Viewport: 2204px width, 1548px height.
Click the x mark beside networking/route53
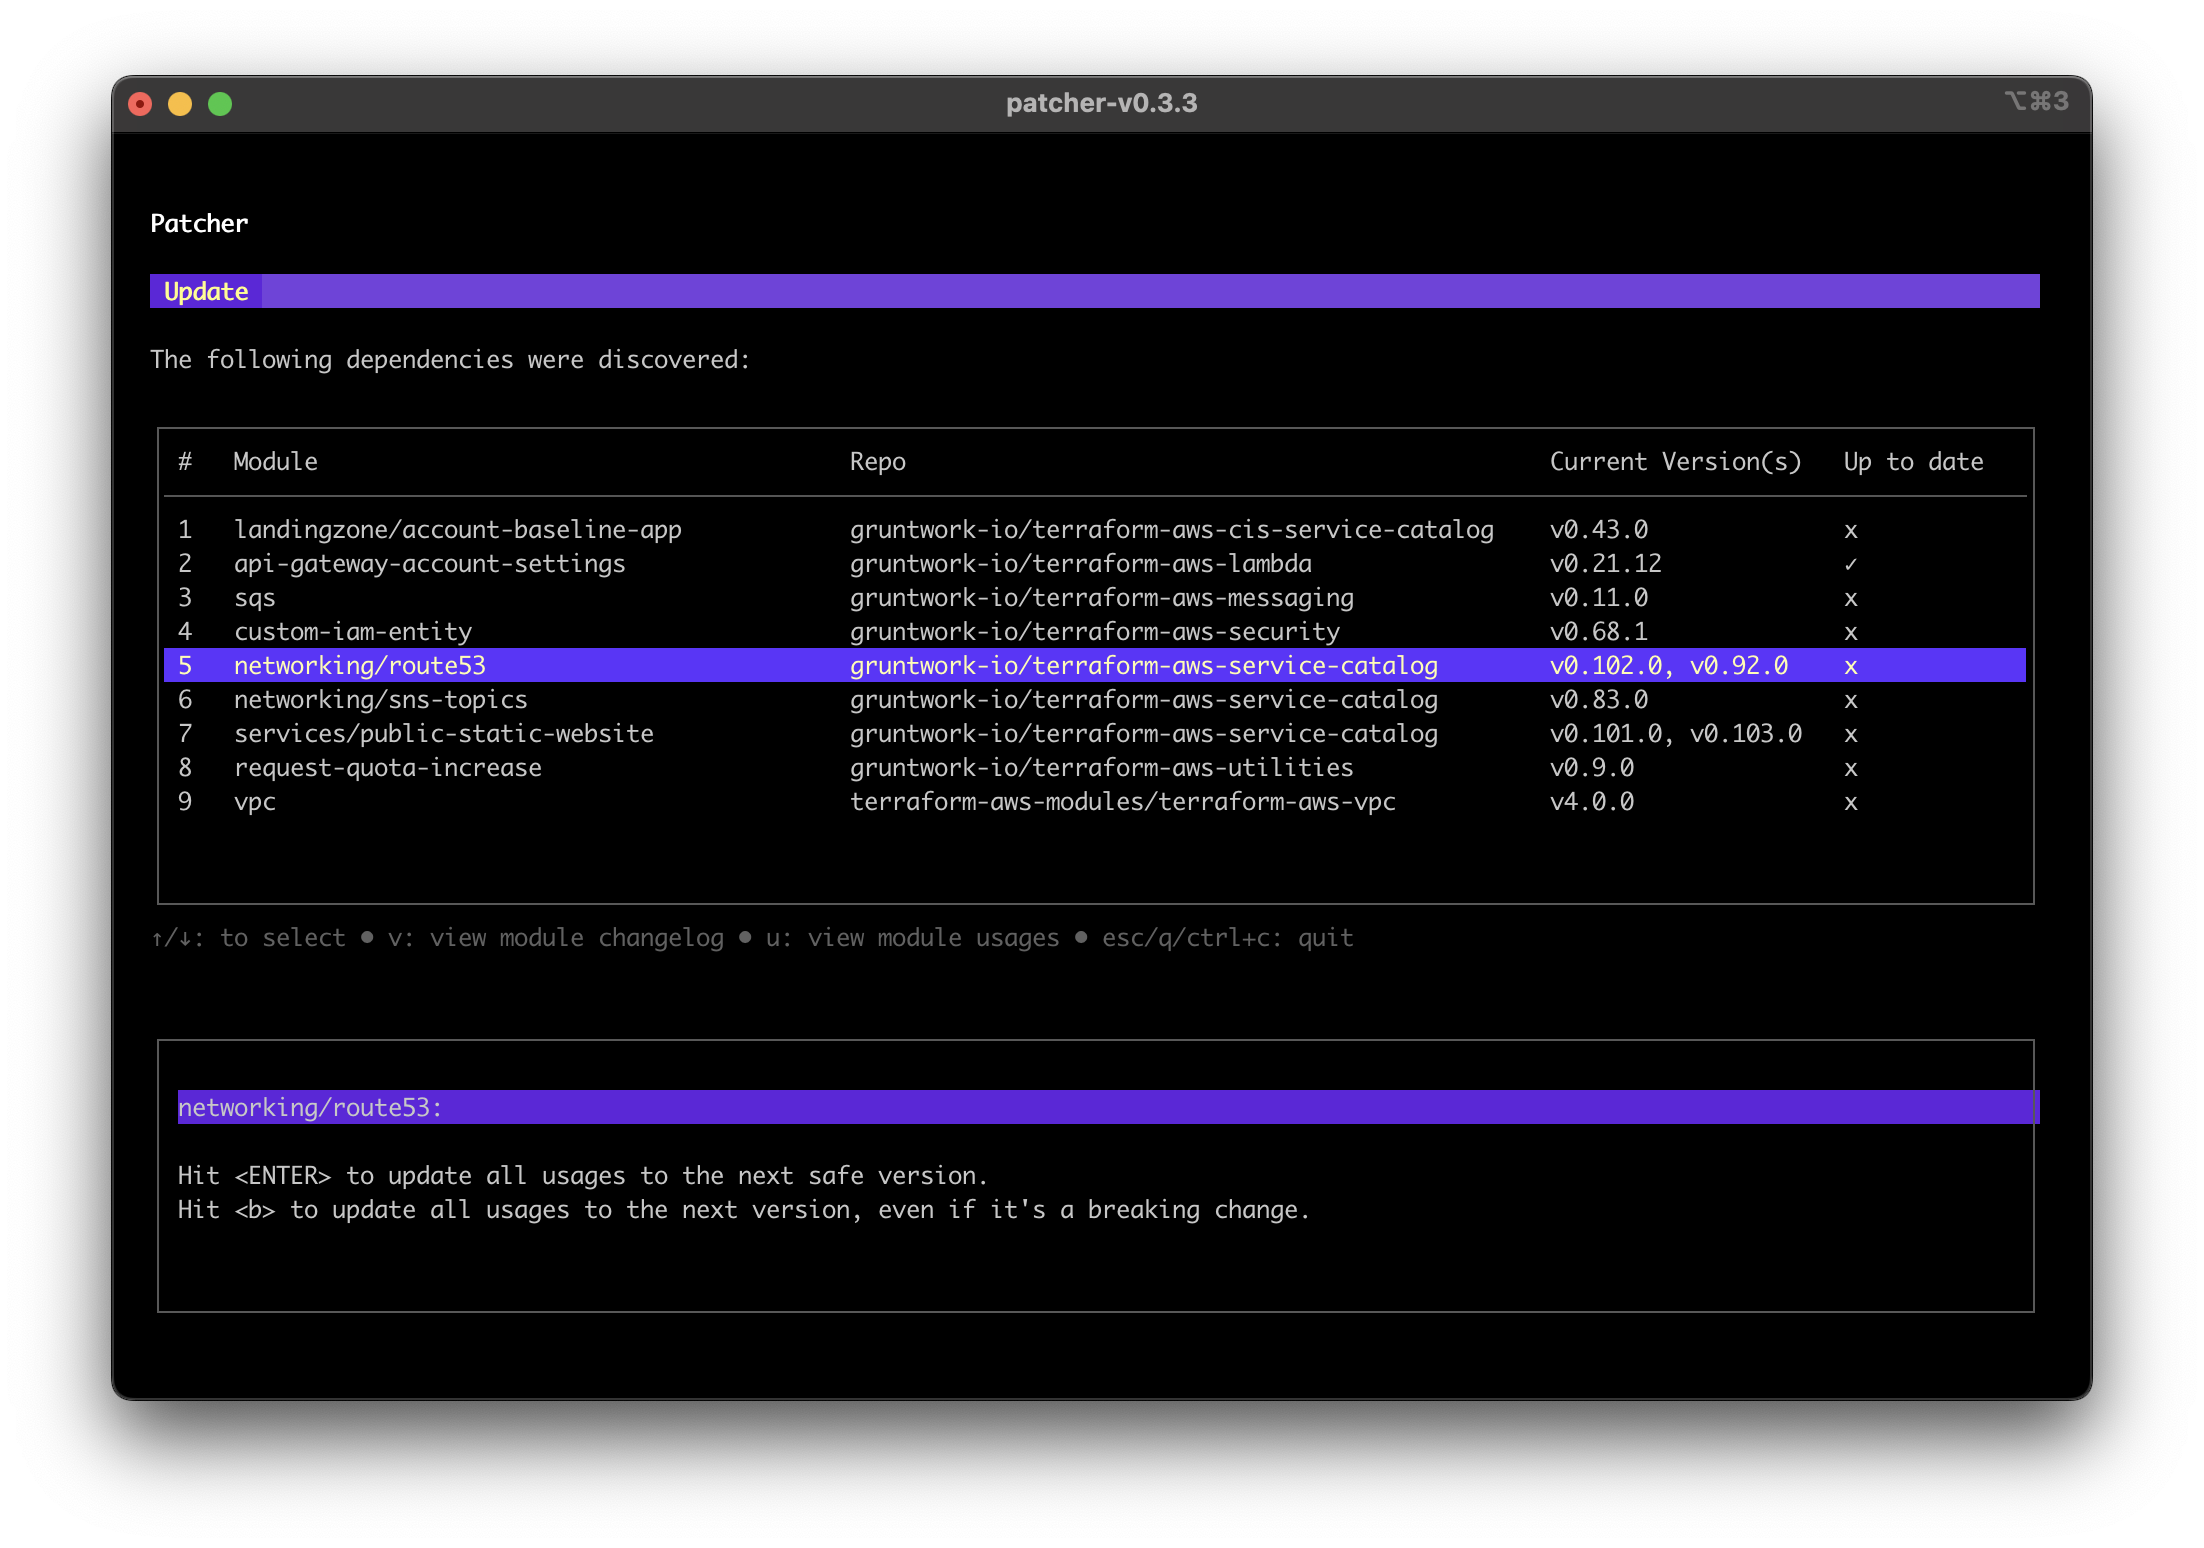(1851, 665)
